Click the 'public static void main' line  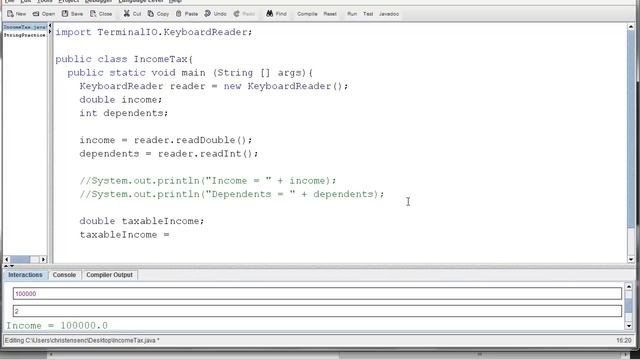pyautogui.click(x=190, y=73)
